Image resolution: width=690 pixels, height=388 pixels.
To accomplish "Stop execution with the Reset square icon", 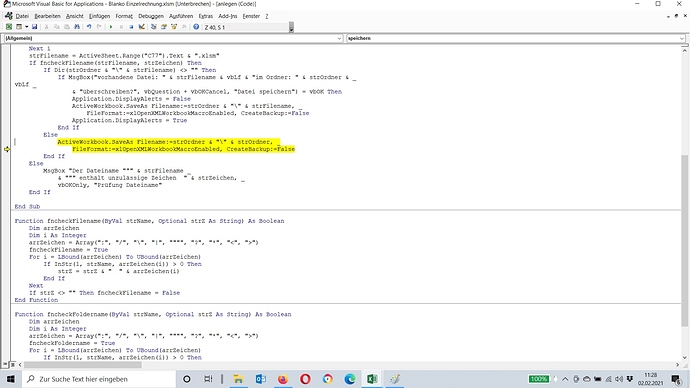I will coord(131,27).
